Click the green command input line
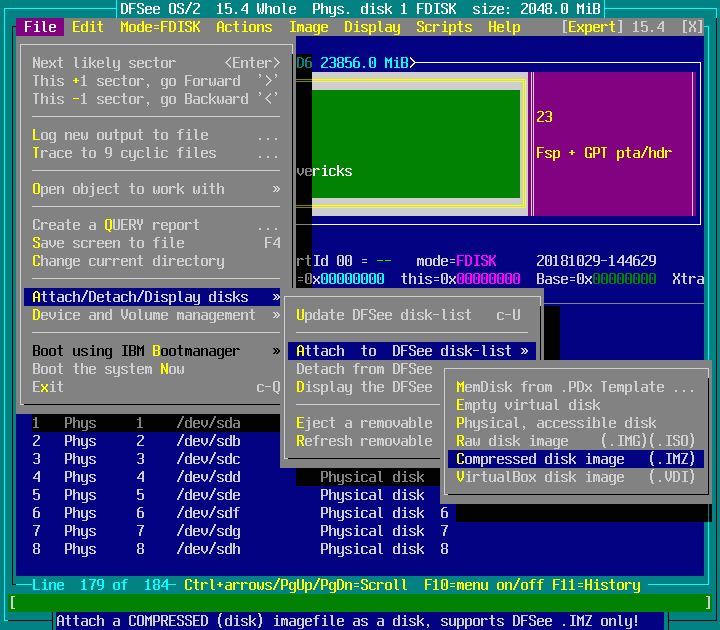Screen dimensions: 720x630 click(360, 603)
